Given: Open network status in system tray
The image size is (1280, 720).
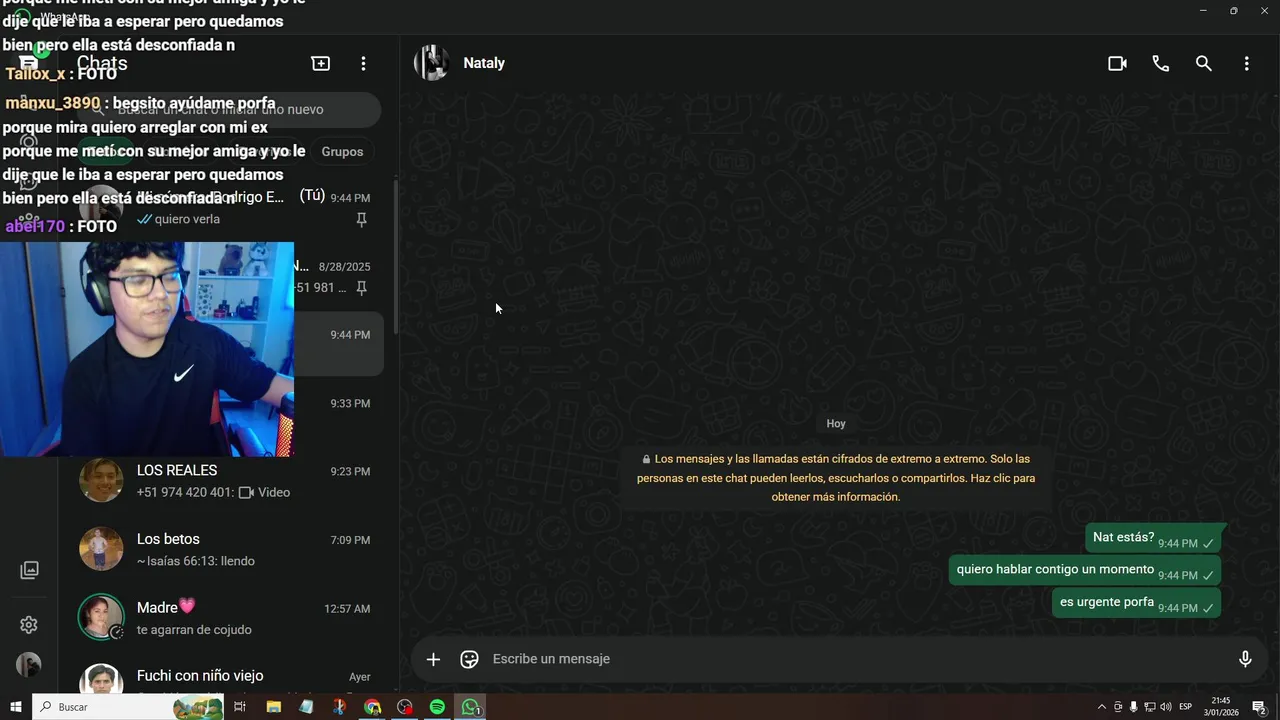Looking at the screenshot, I should (x=1150, y=707).
